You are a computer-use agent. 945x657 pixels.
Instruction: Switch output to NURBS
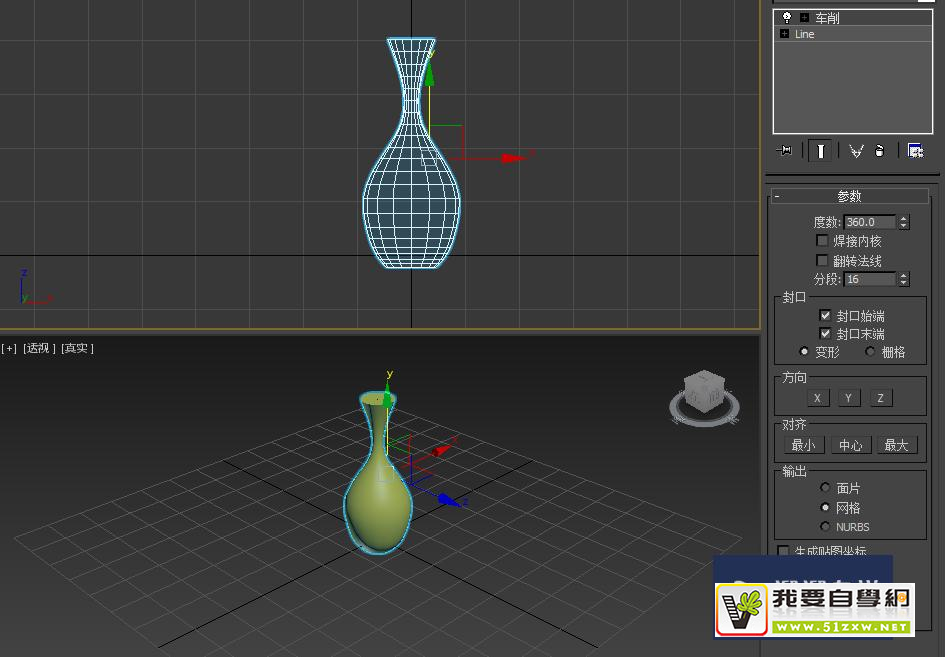click(825, 527)
